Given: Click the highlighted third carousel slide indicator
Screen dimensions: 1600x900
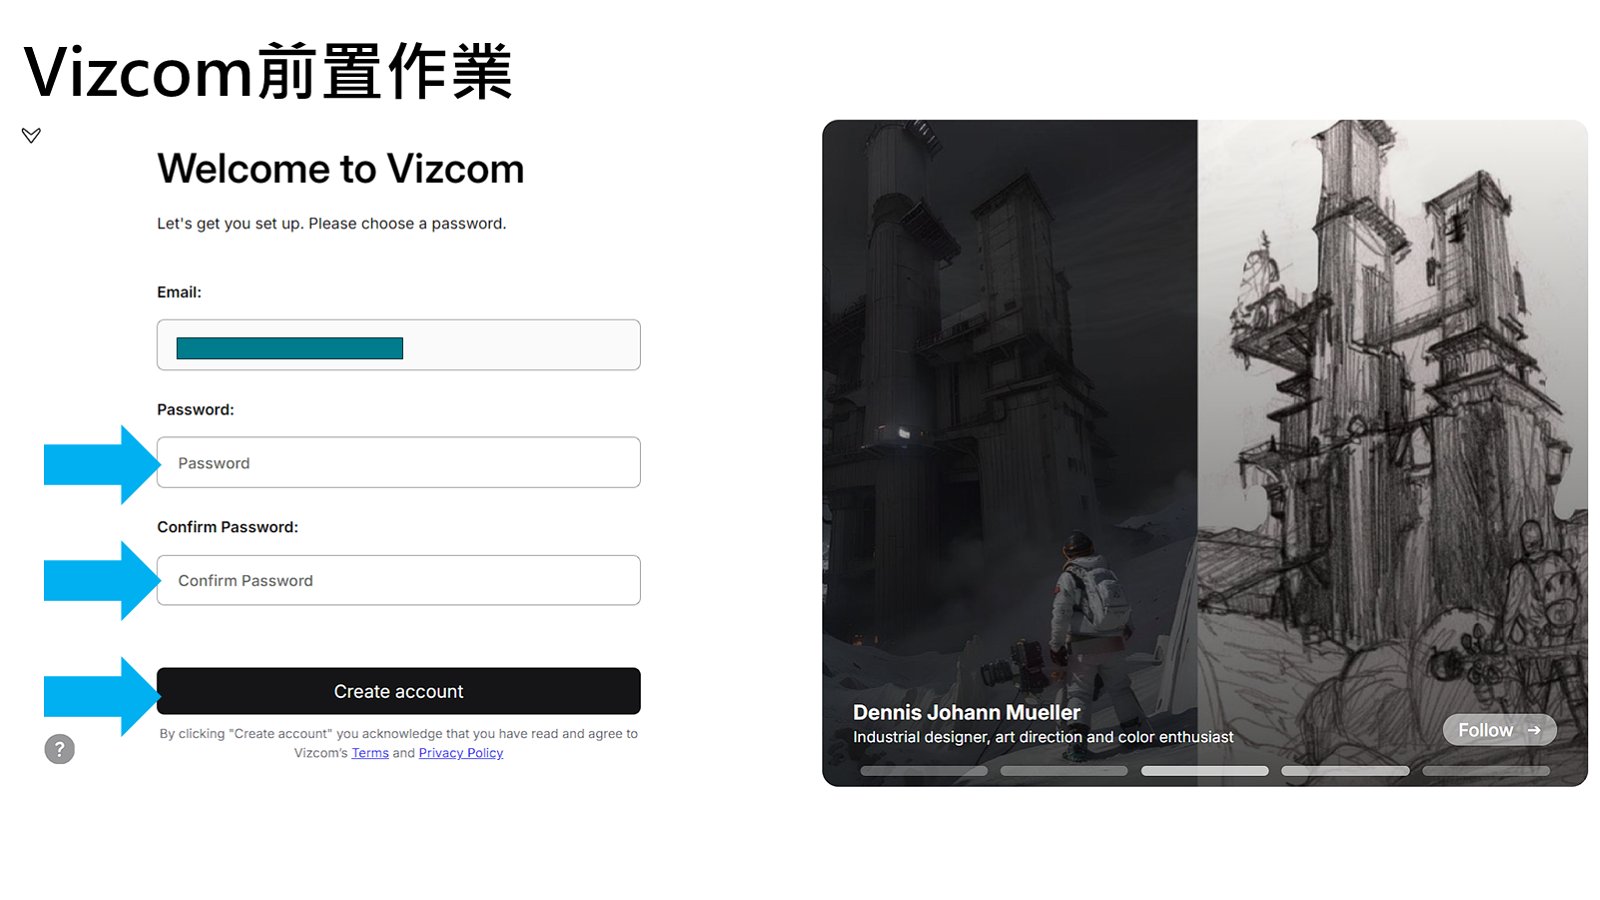Looking at the screenshot, I should click(1205, 771).
